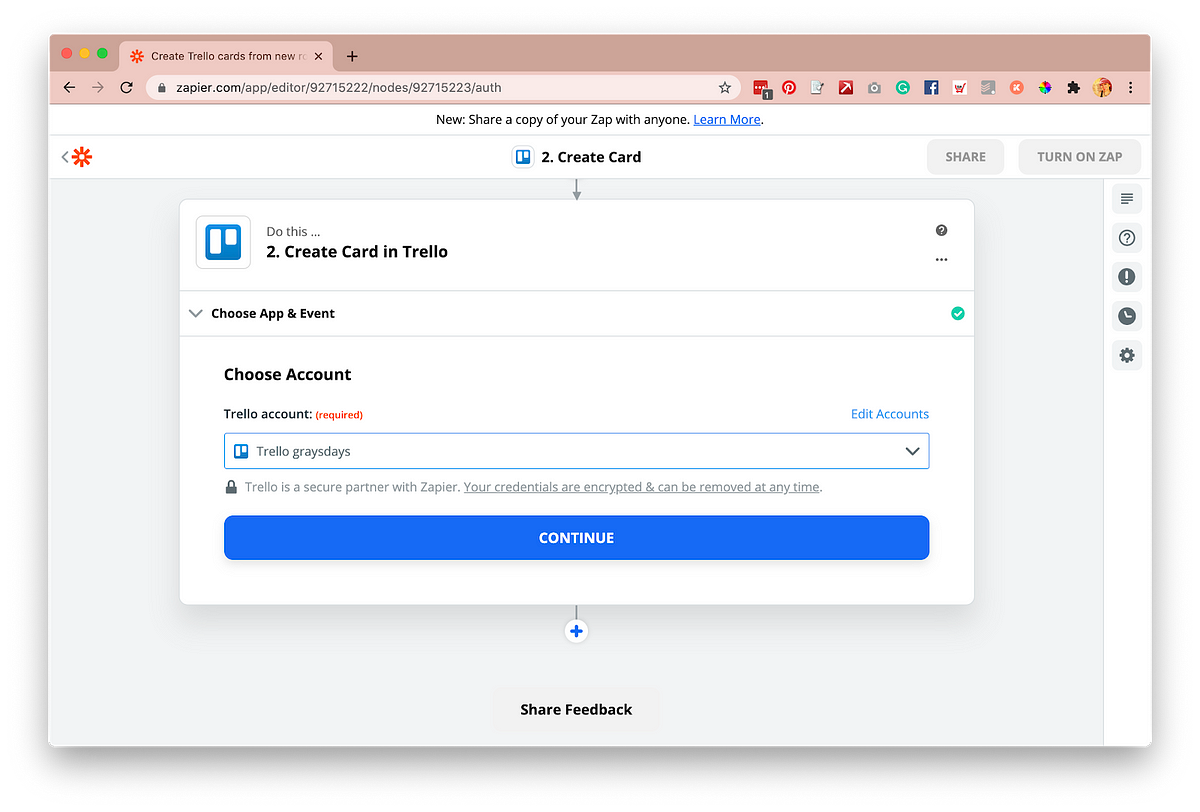Viewport: 1200px width, 812px height.
Task: Open the Chrome extensions puzzle icon
Action: tap(1073, 88)
